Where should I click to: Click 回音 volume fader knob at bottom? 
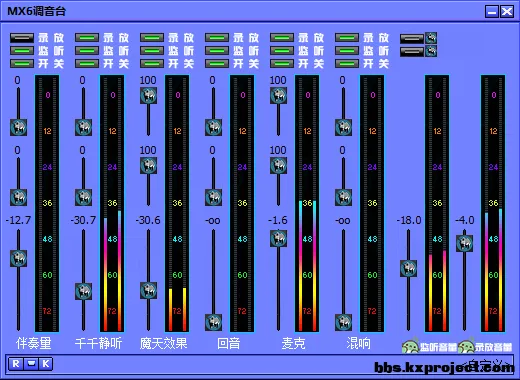click(x=213, y=322)
